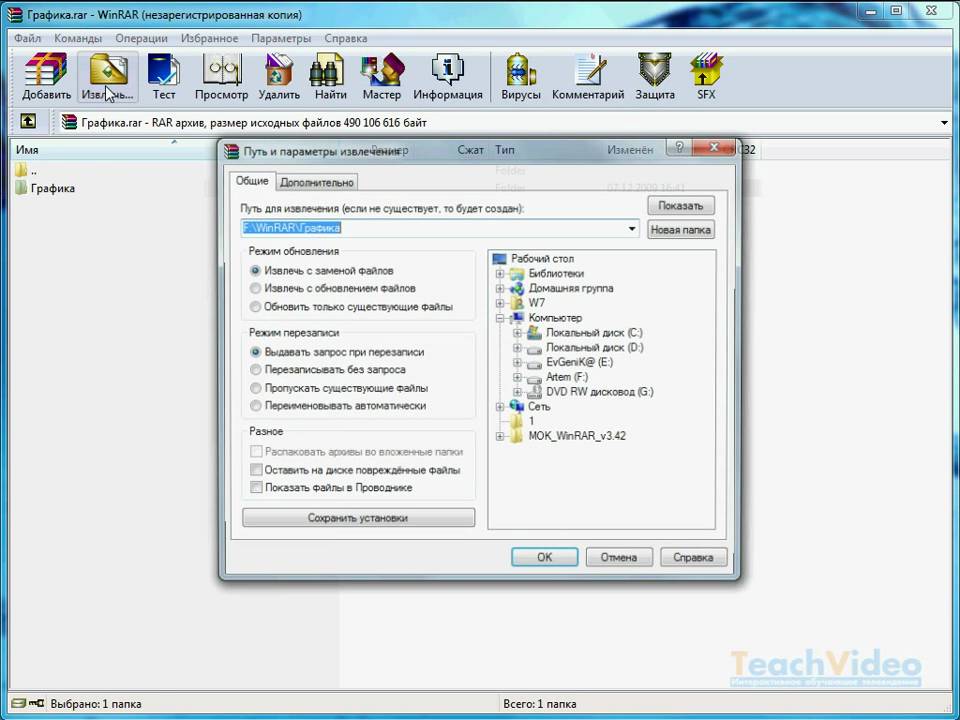Confirm extraction with OK
The height and width of the screenshot is (720, 960).
544,557
